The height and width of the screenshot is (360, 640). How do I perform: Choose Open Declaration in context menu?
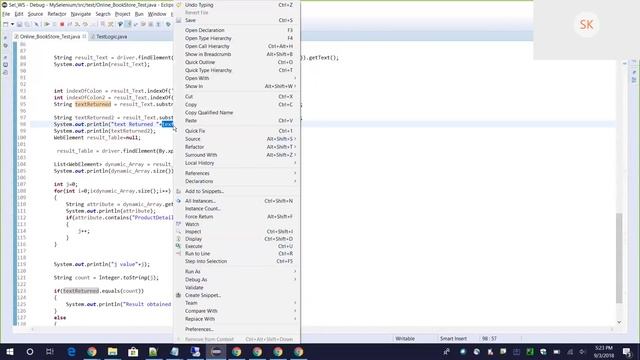tap(237, 30)
